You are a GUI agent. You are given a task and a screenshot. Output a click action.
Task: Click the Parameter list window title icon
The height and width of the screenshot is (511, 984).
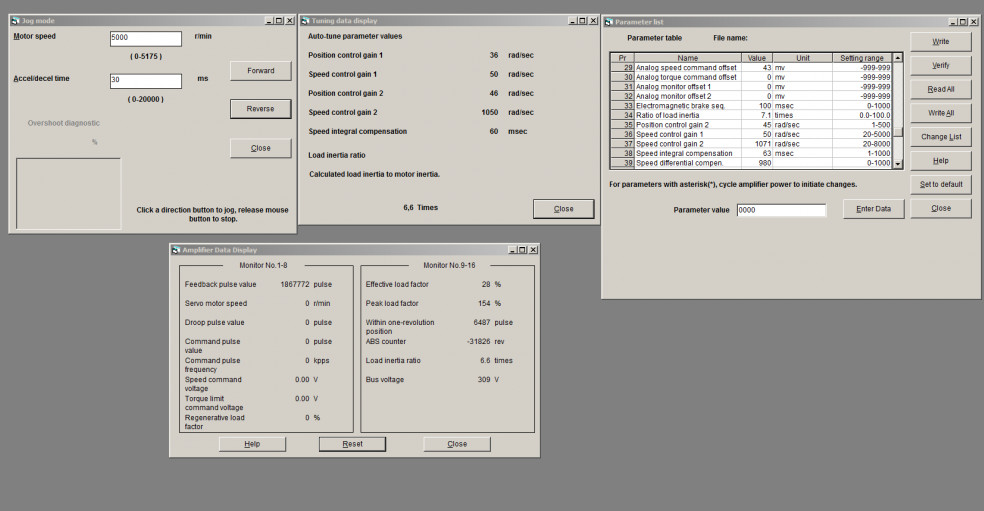point(609,22)
